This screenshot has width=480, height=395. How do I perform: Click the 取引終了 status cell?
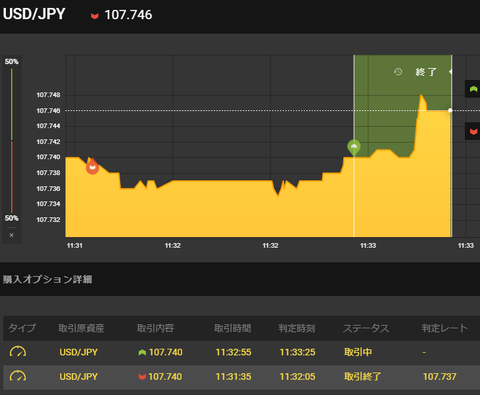(363, 377)
